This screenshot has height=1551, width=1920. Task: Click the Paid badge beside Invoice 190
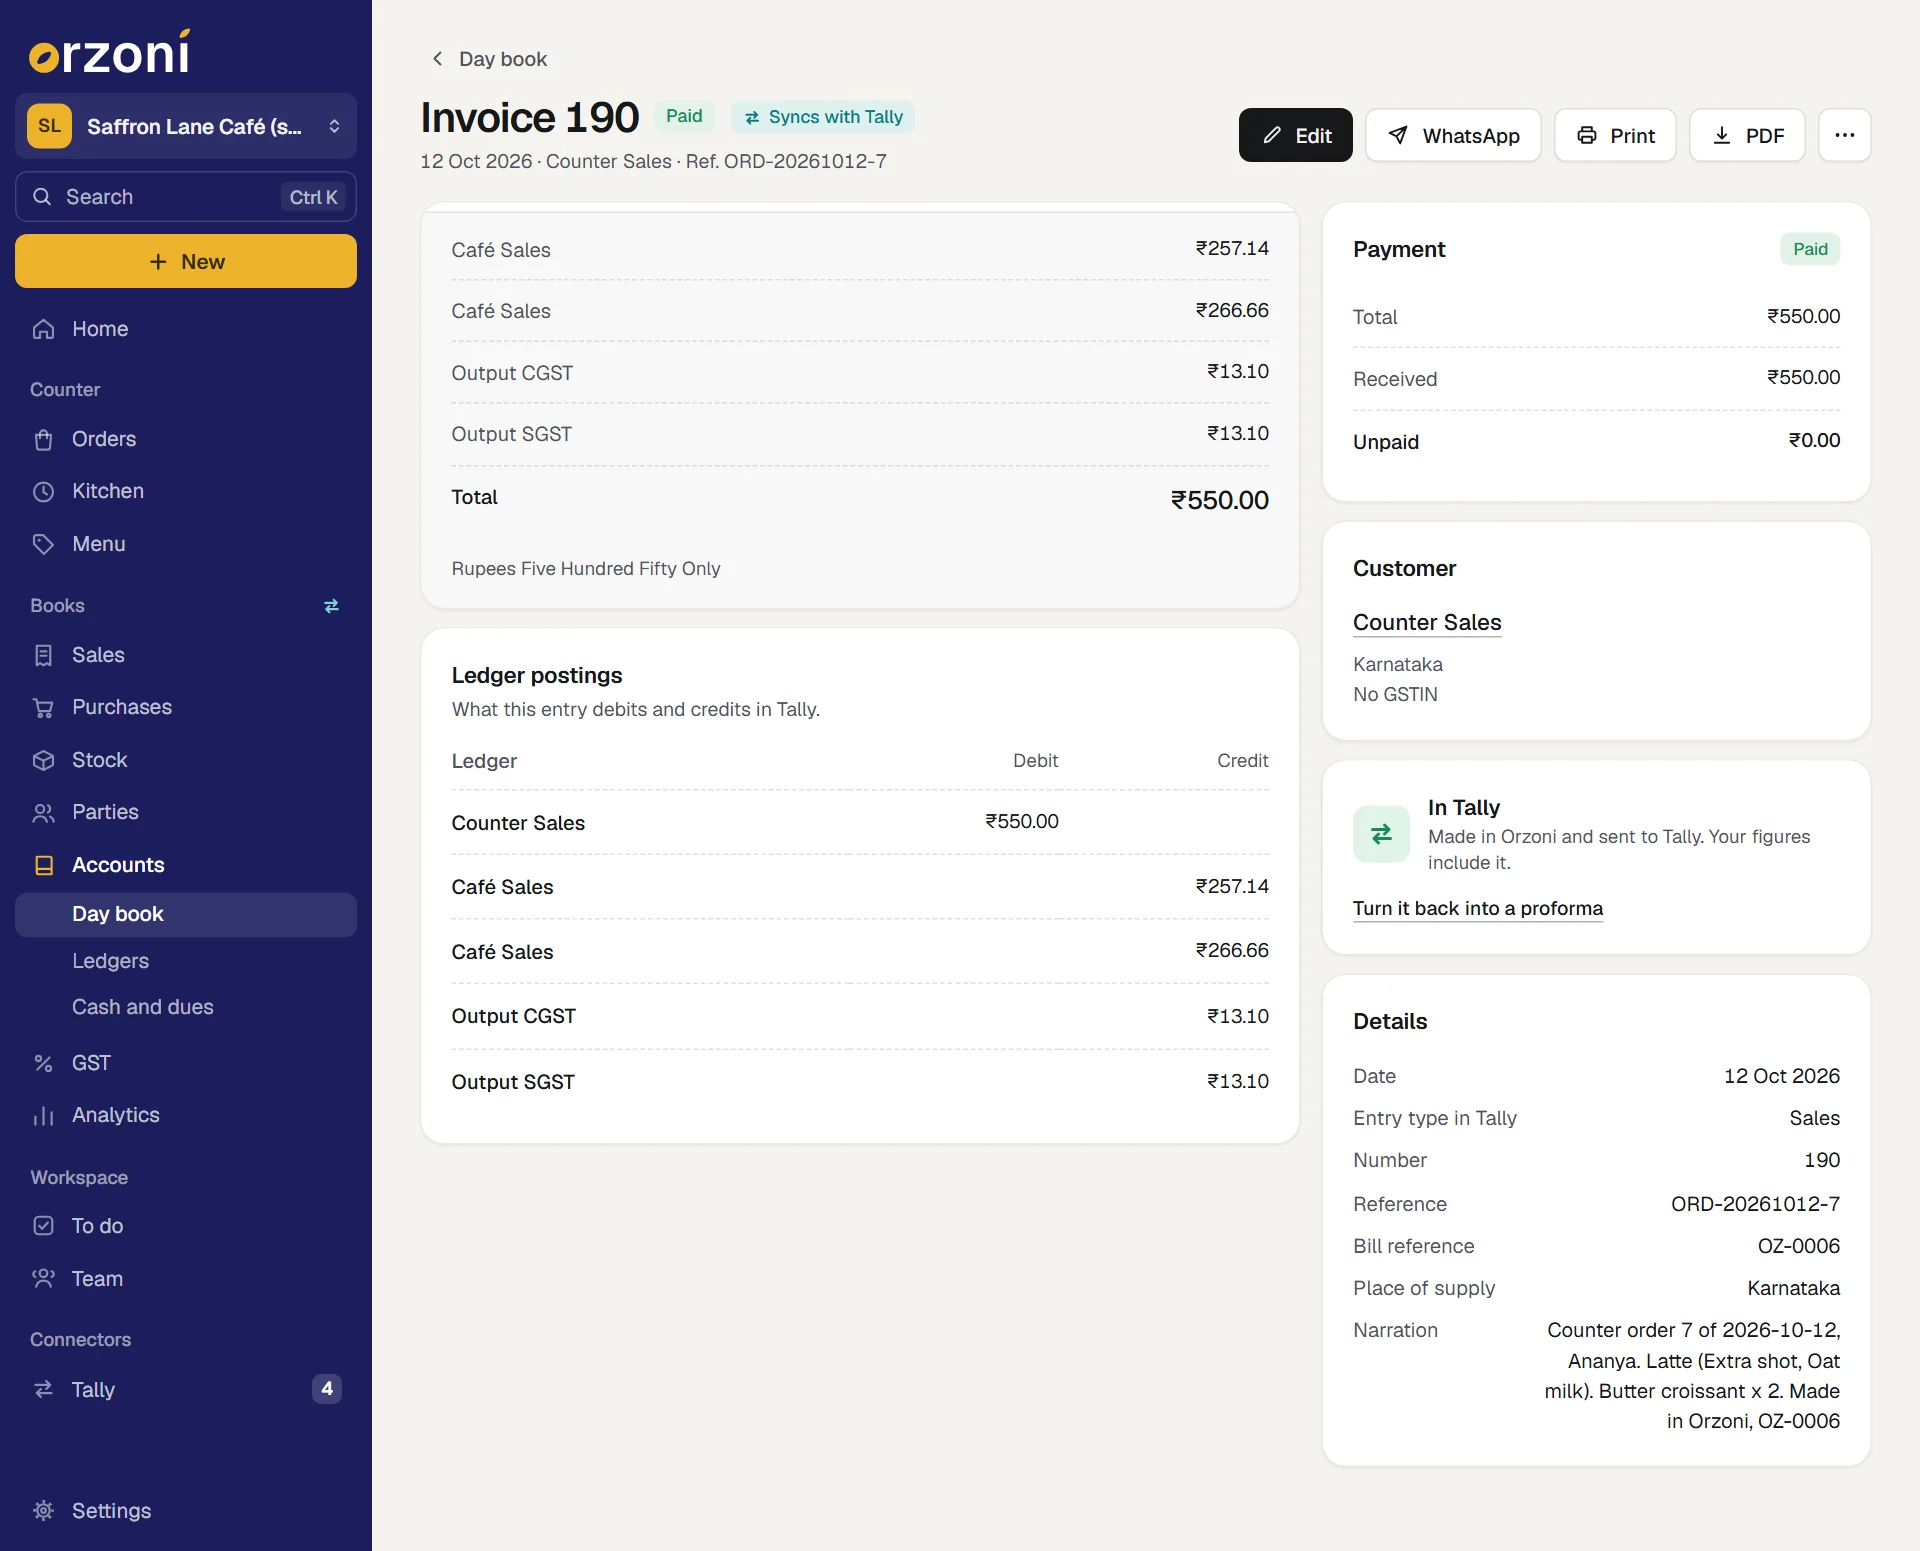click(x=684, y=116)
